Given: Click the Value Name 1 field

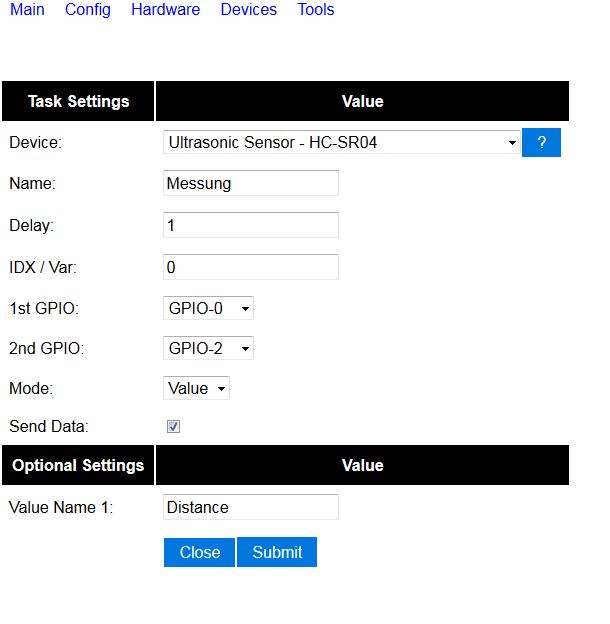Looking at the screenshot, I should point(251,507).
